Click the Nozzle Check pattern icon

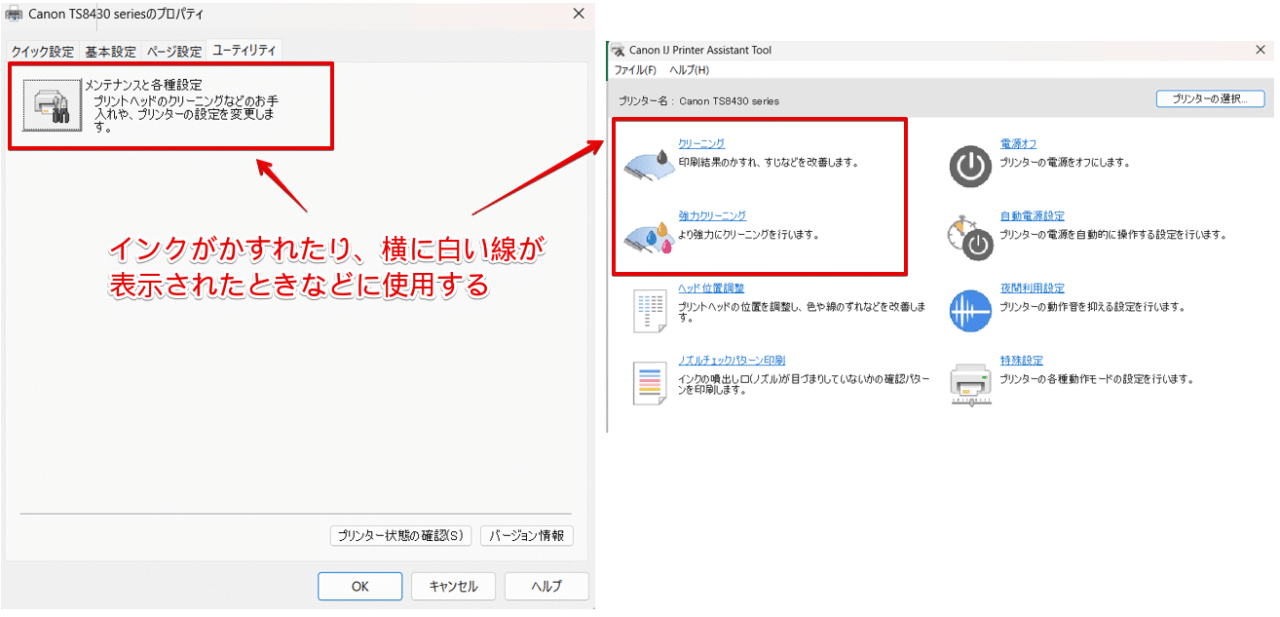(649, 383)
